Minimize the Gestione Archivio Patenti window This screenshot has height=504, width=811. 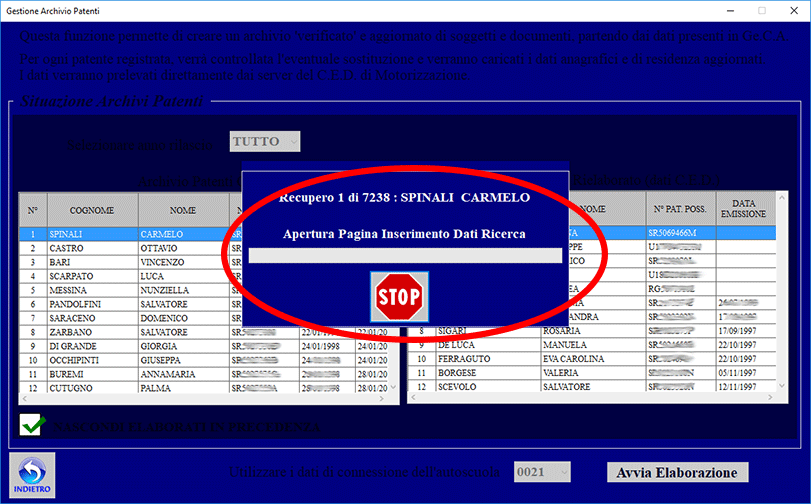click(730, 10)
